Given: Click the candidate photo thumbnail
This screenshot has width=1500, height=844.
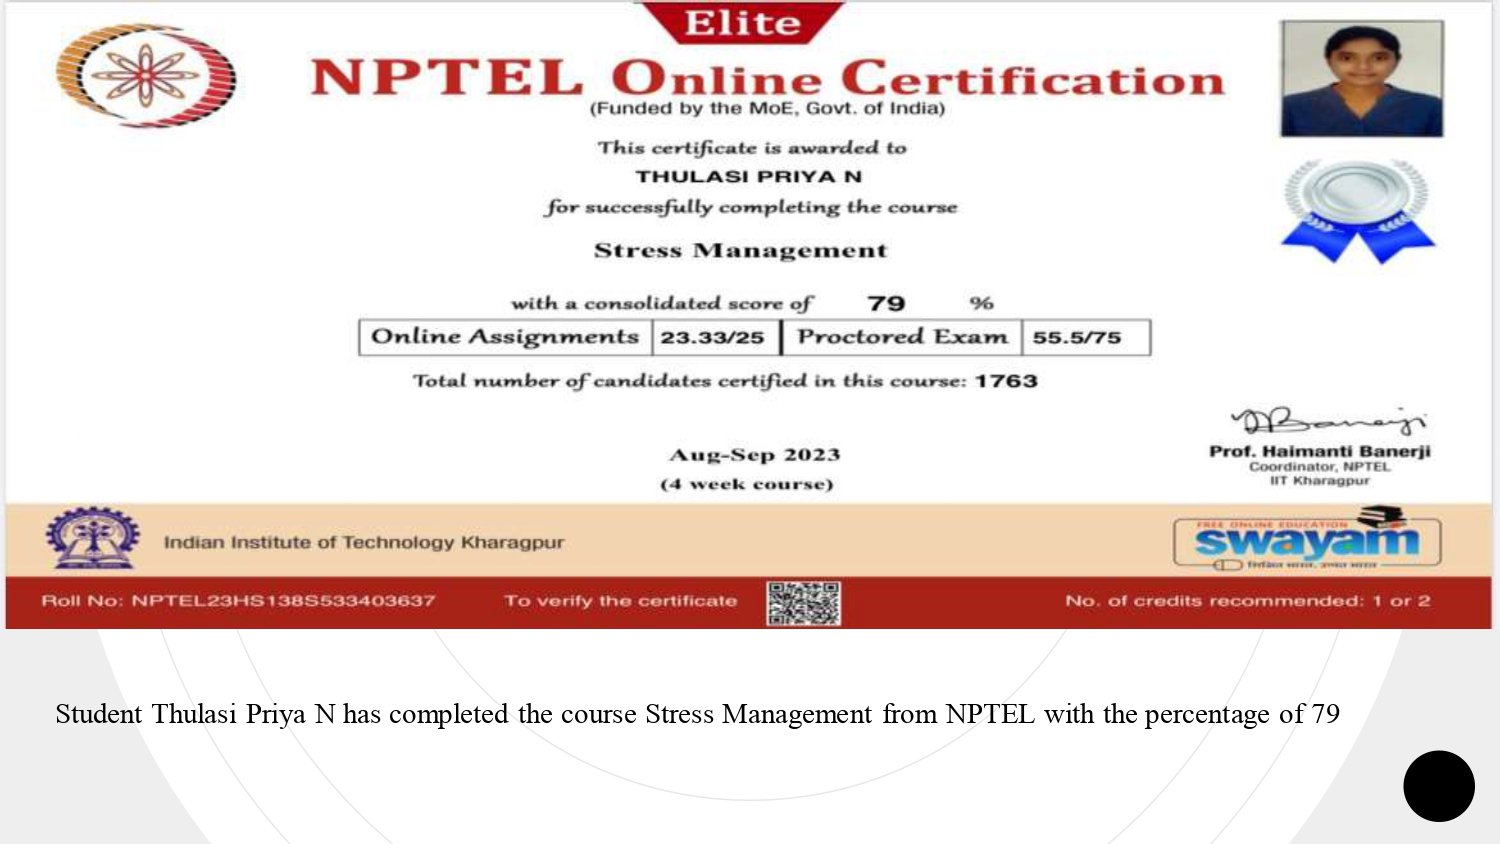Looking at the screenshot, I should click(x=1362, y=78).
